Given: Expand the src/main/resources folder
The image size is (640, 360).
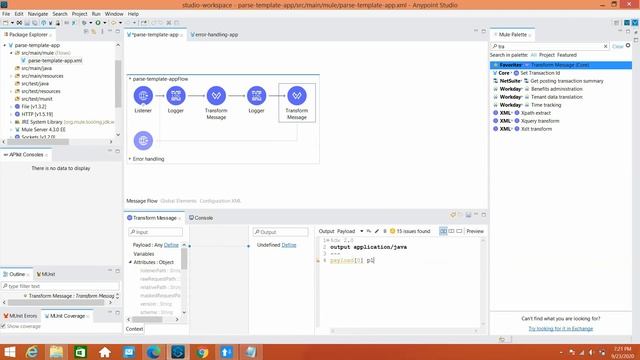Looking at the screenshot, I should 11,76.
